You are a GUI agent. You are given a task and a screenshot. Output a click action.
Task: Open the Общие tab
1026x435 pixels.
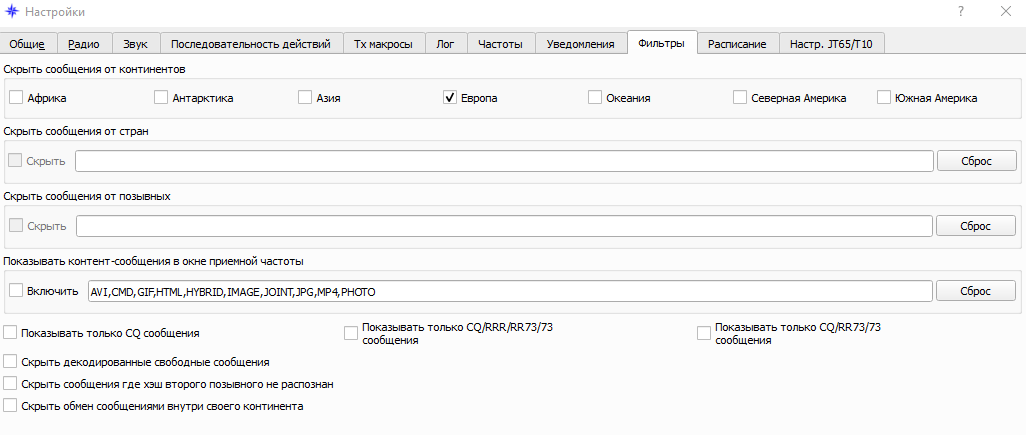[x=28, y=44]
